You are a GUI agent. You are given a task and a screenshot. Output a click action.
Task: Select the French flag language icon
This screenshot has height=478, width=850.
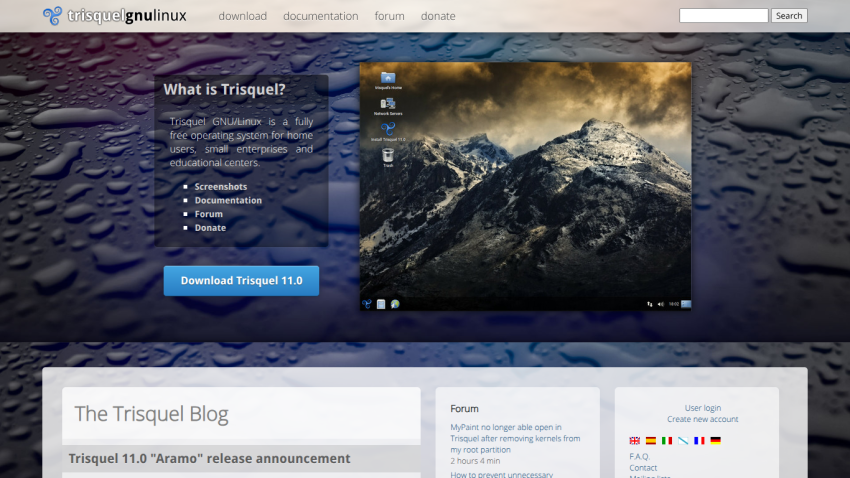(699, 441)
